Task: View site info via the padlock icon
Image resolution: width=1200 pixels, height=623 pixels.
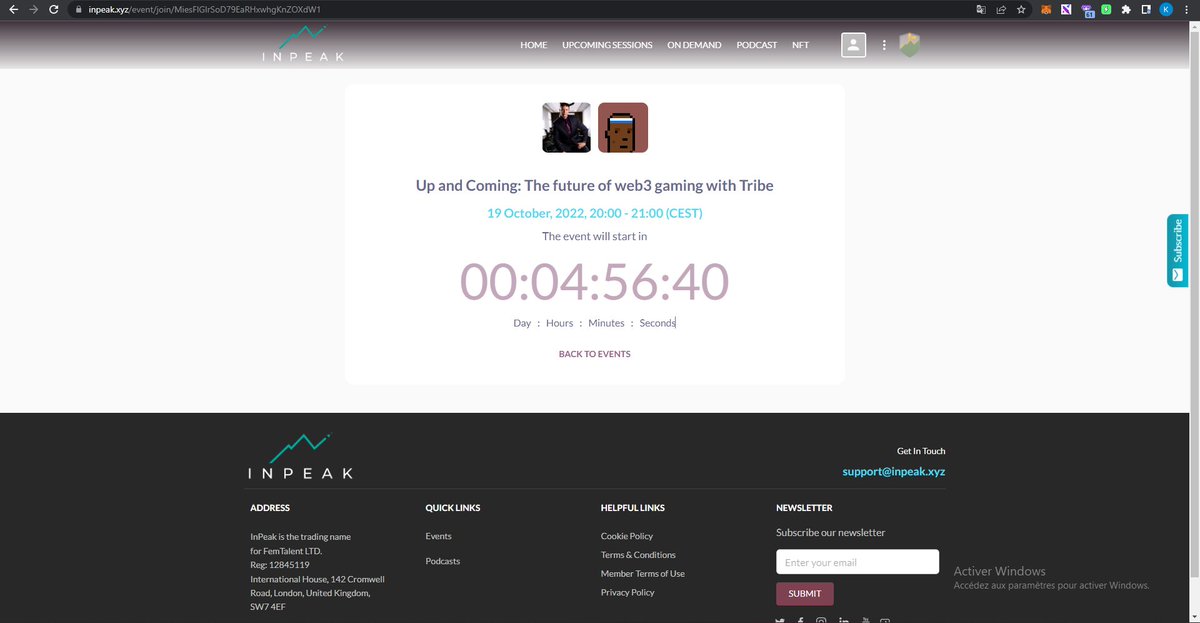Action: click(78, 9)
